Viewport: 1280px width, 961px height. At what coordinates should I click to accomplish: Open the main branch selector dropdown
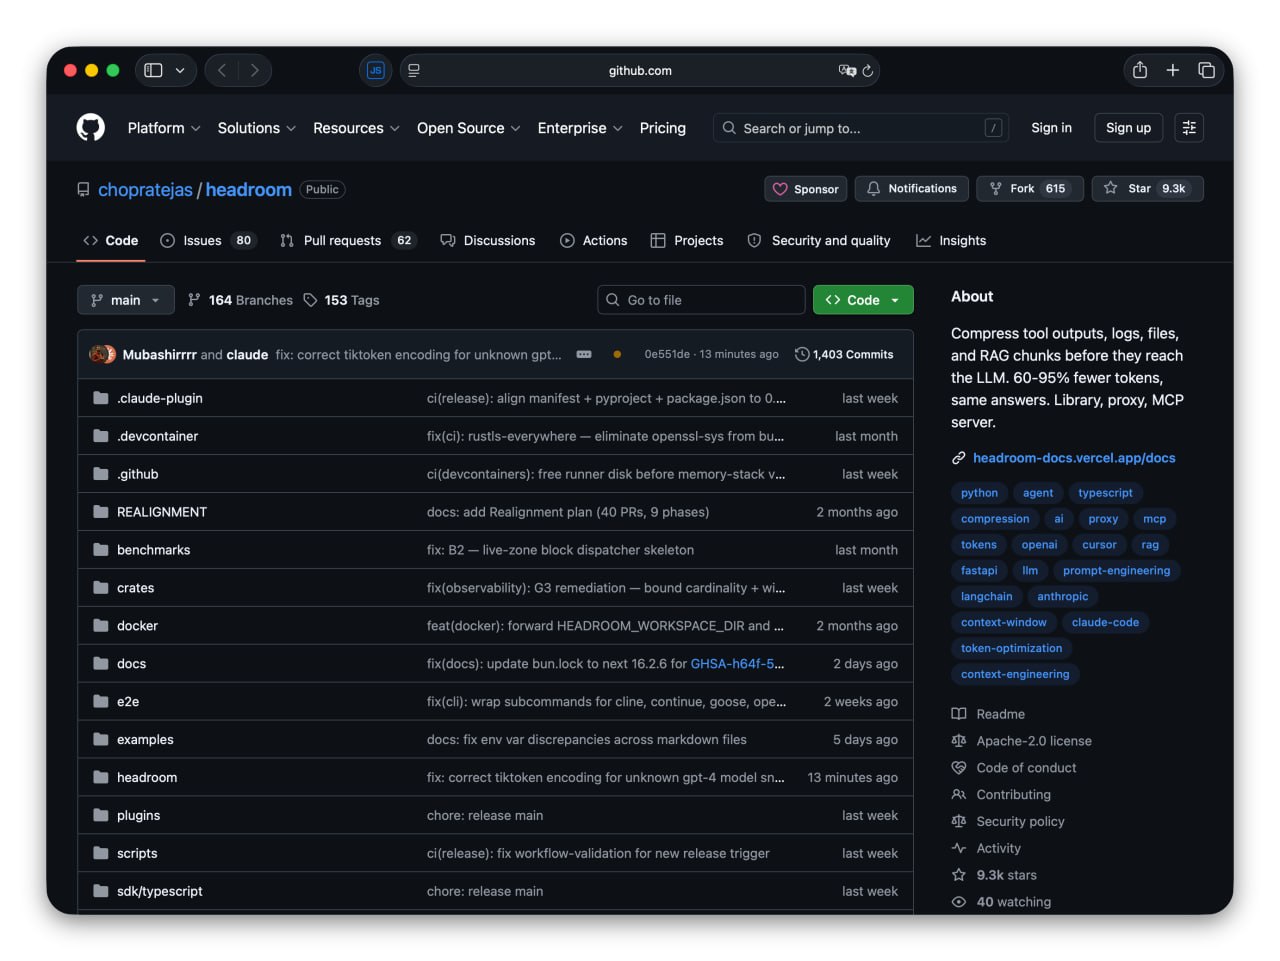pos(126,300)
